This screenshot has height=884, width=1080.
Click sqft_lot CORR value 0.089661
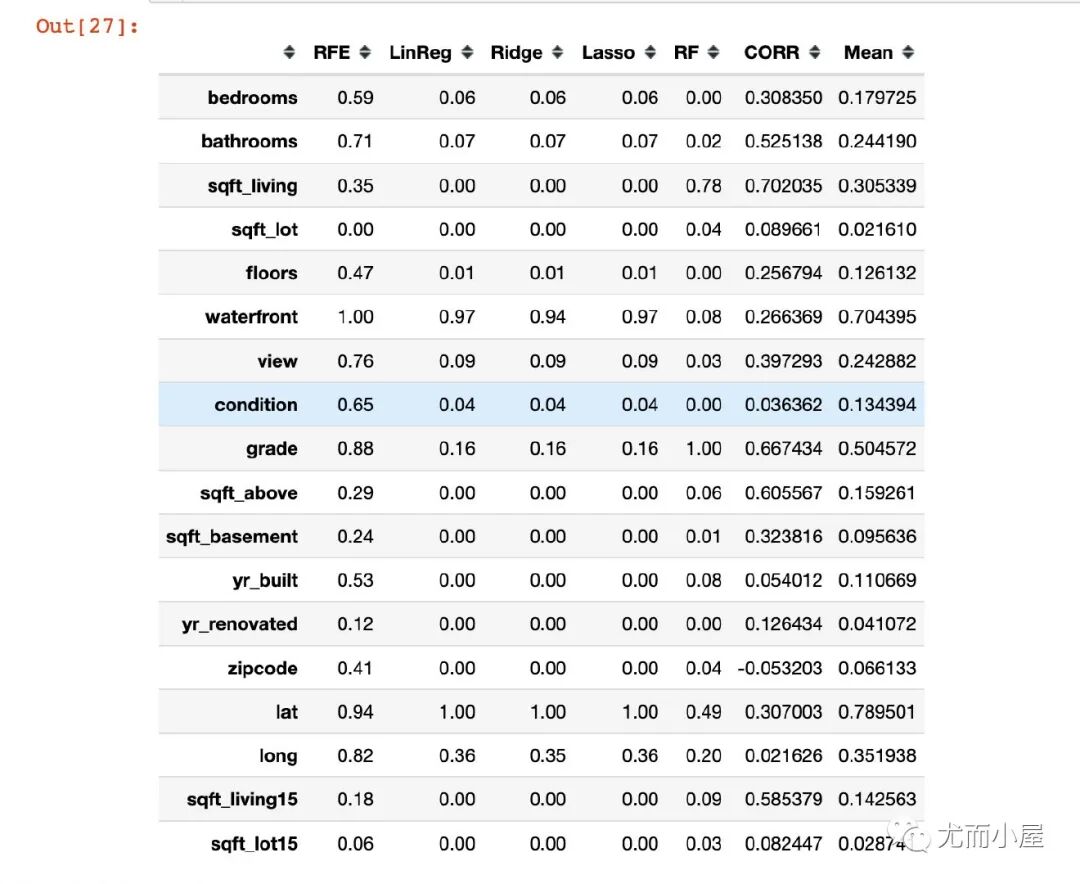(x=783, y=229)
